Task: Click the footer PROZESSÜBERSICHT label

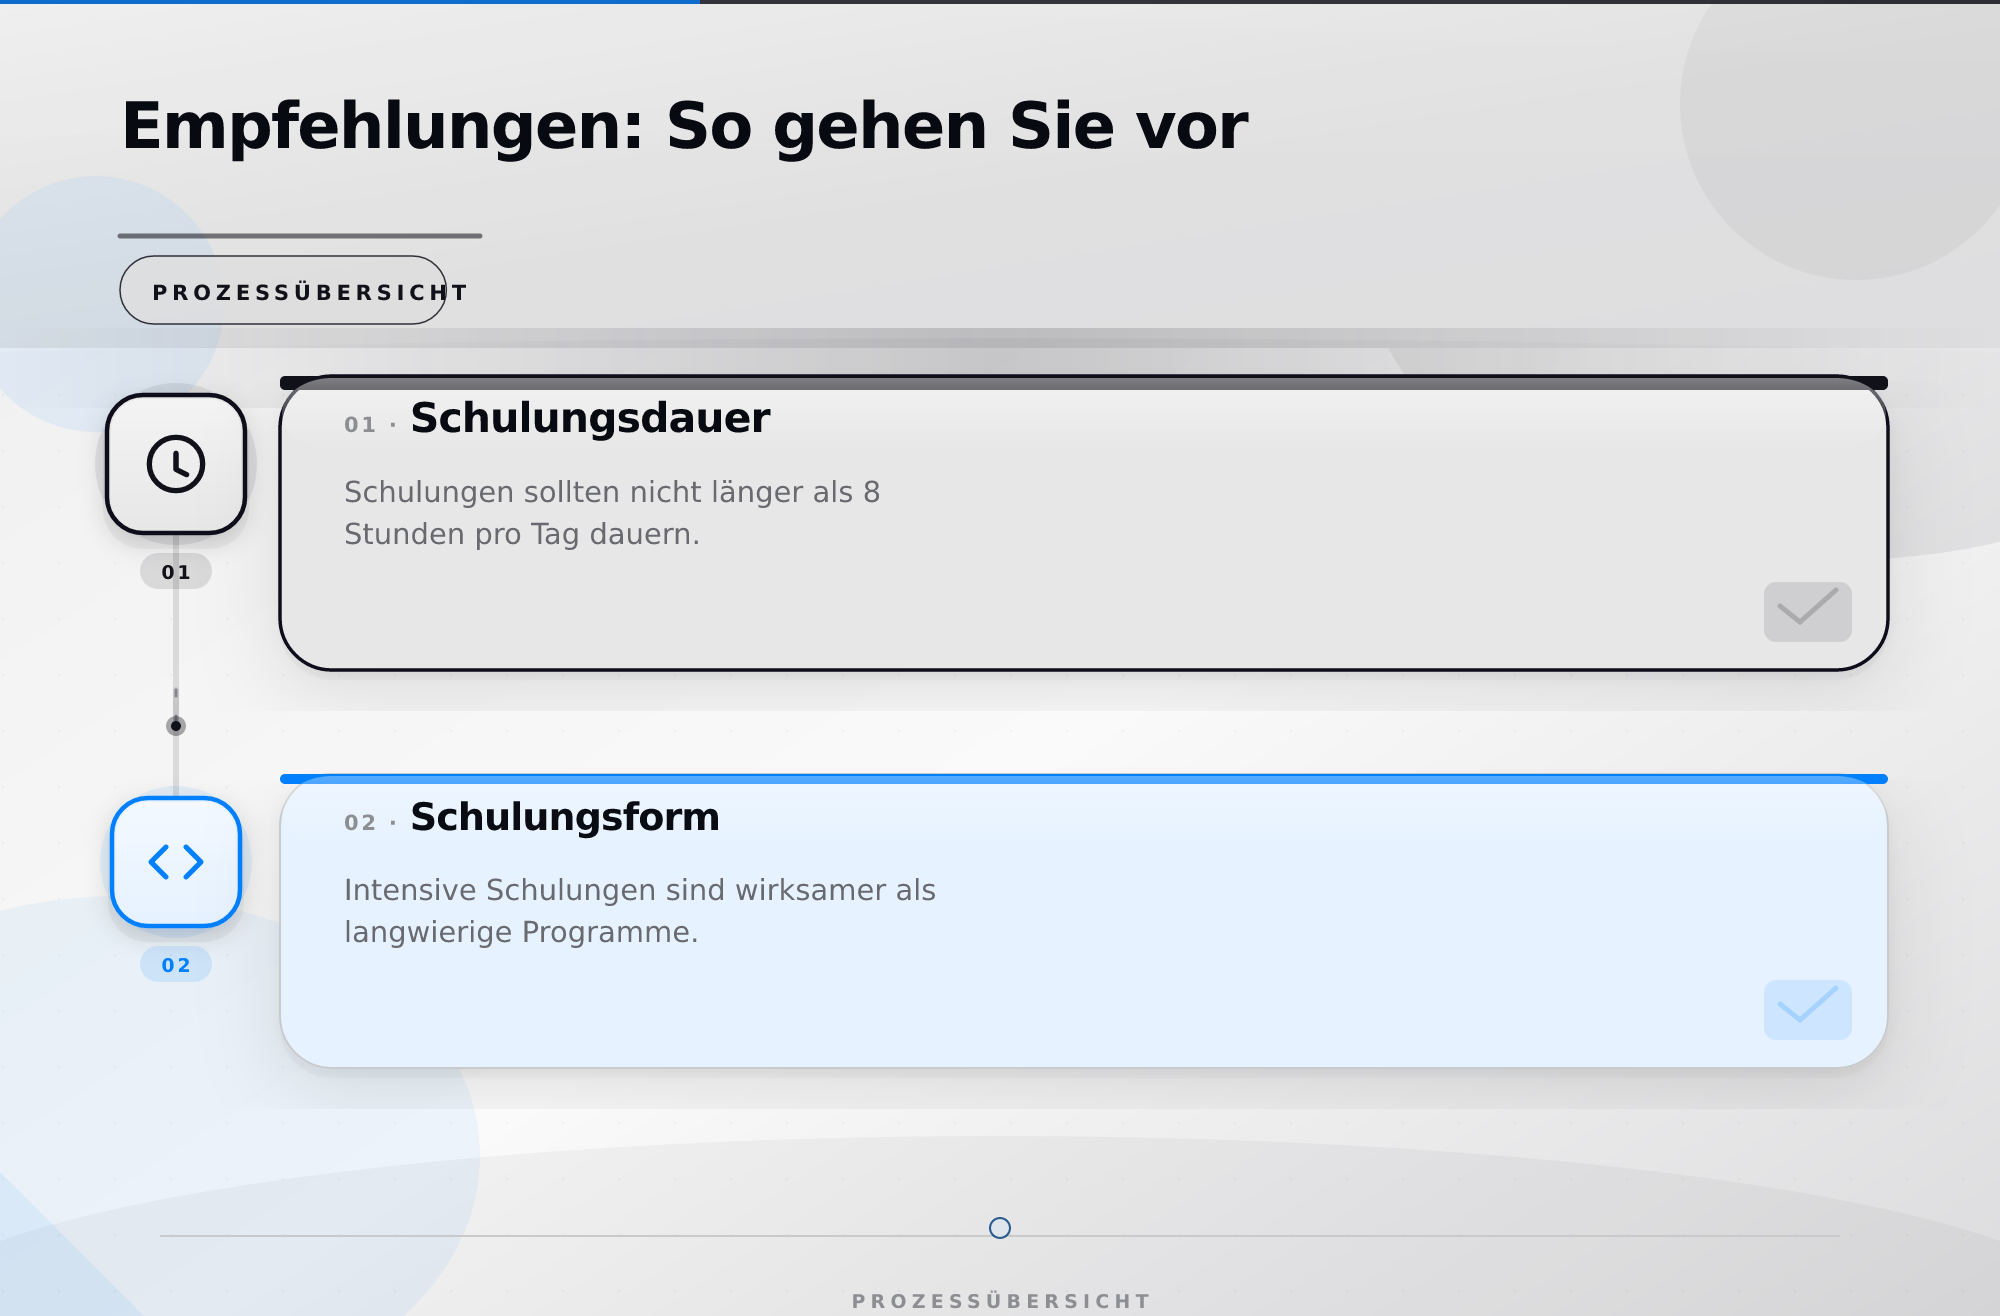Action: coord(1001,1301)
